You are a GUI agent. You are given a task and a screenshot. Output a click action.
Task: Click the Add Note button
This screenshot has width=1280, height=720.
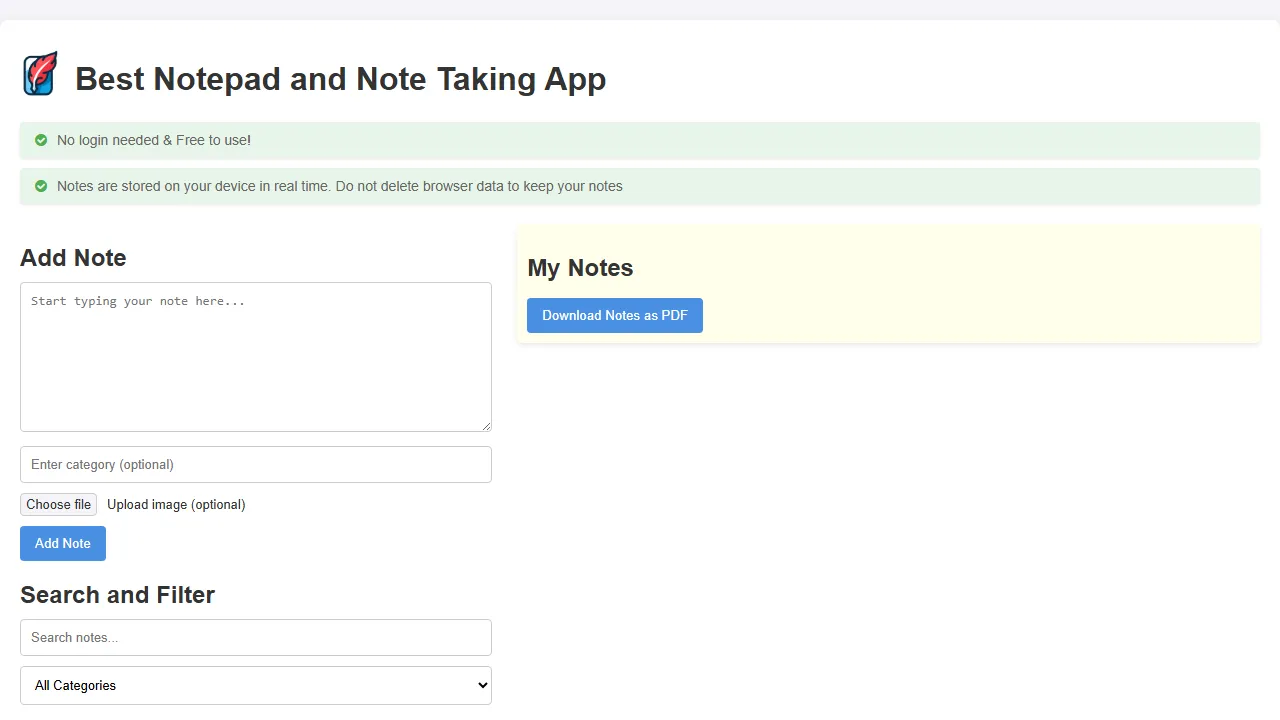62,543
